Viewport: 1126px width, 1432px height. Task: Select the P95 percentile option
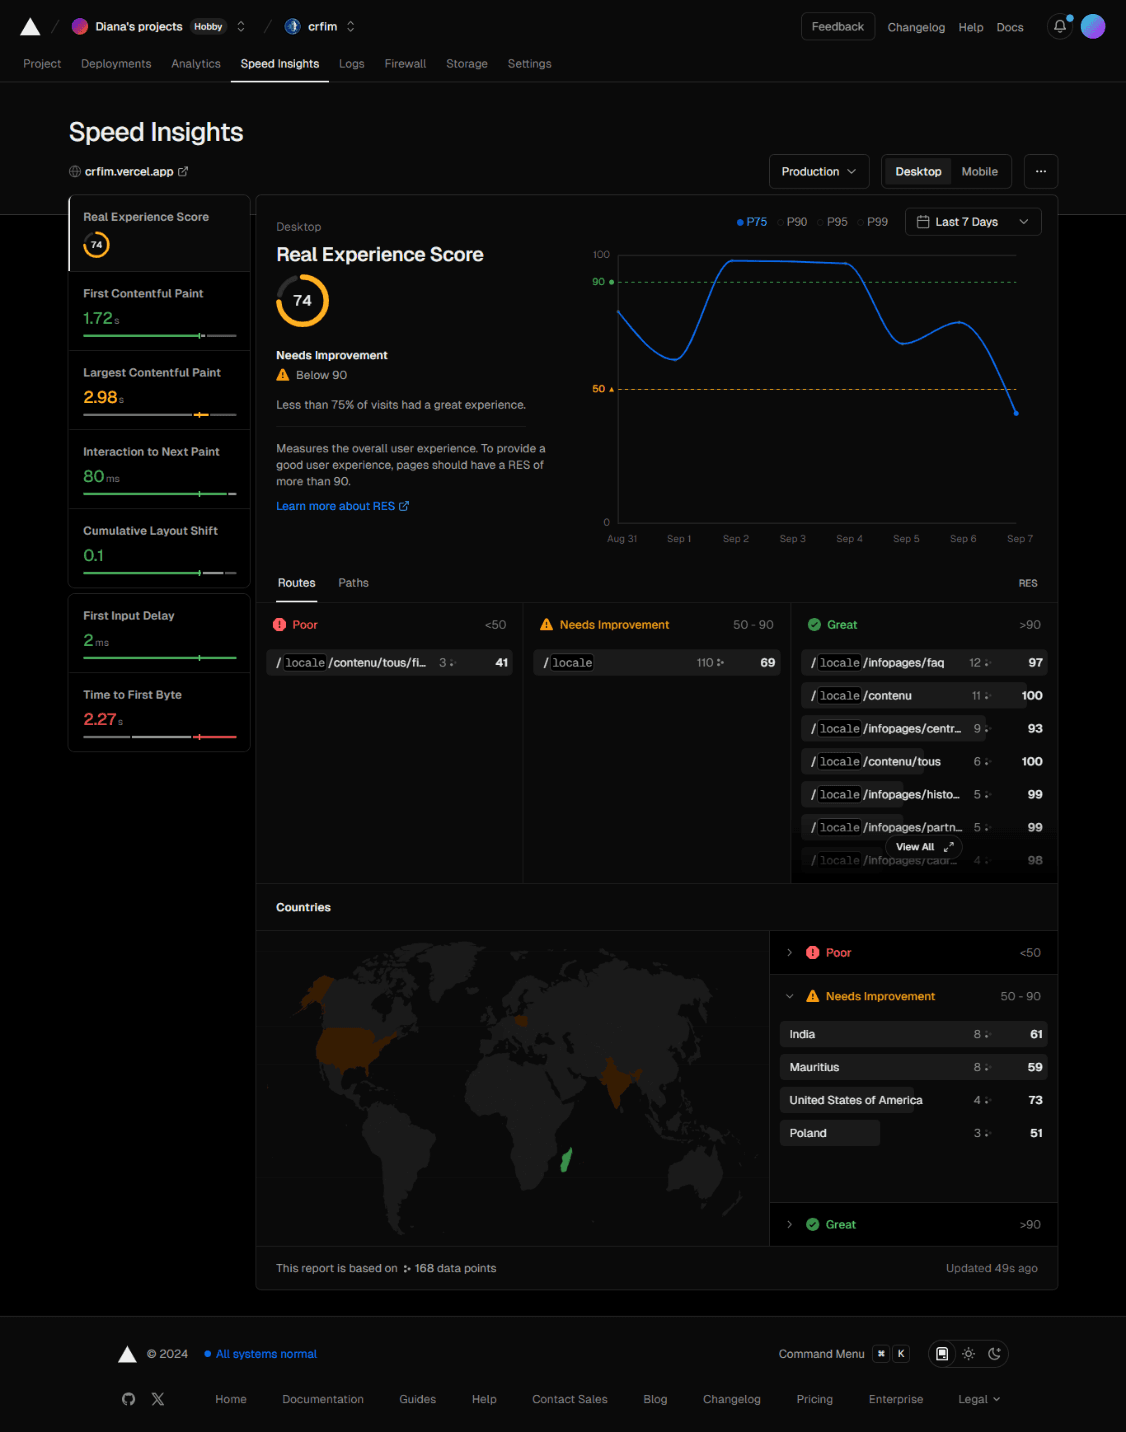[832, 222]
